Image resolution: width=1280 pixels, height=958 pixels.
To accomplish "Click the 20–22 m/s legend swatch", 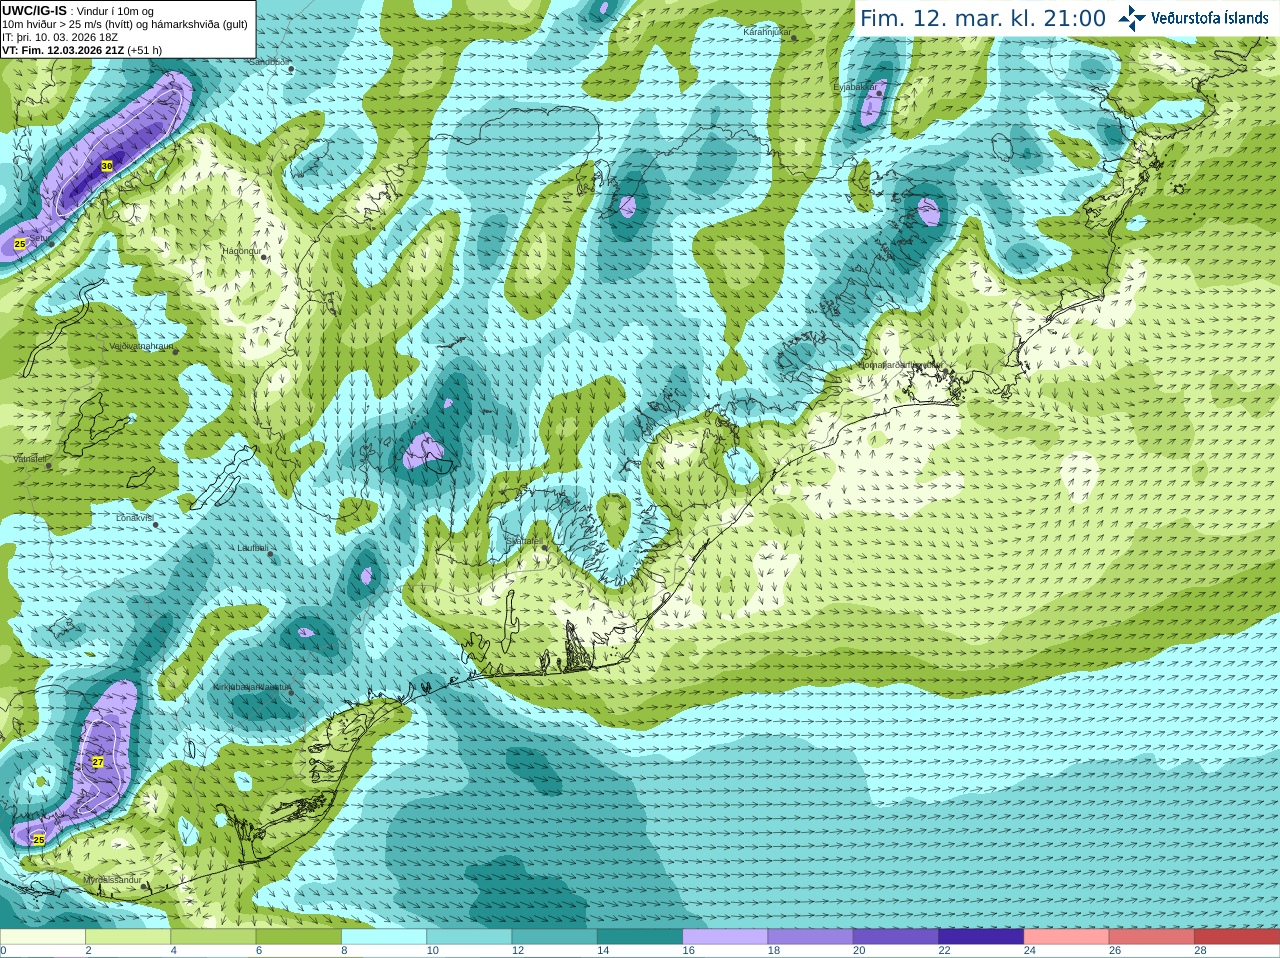I will point(896,937).
